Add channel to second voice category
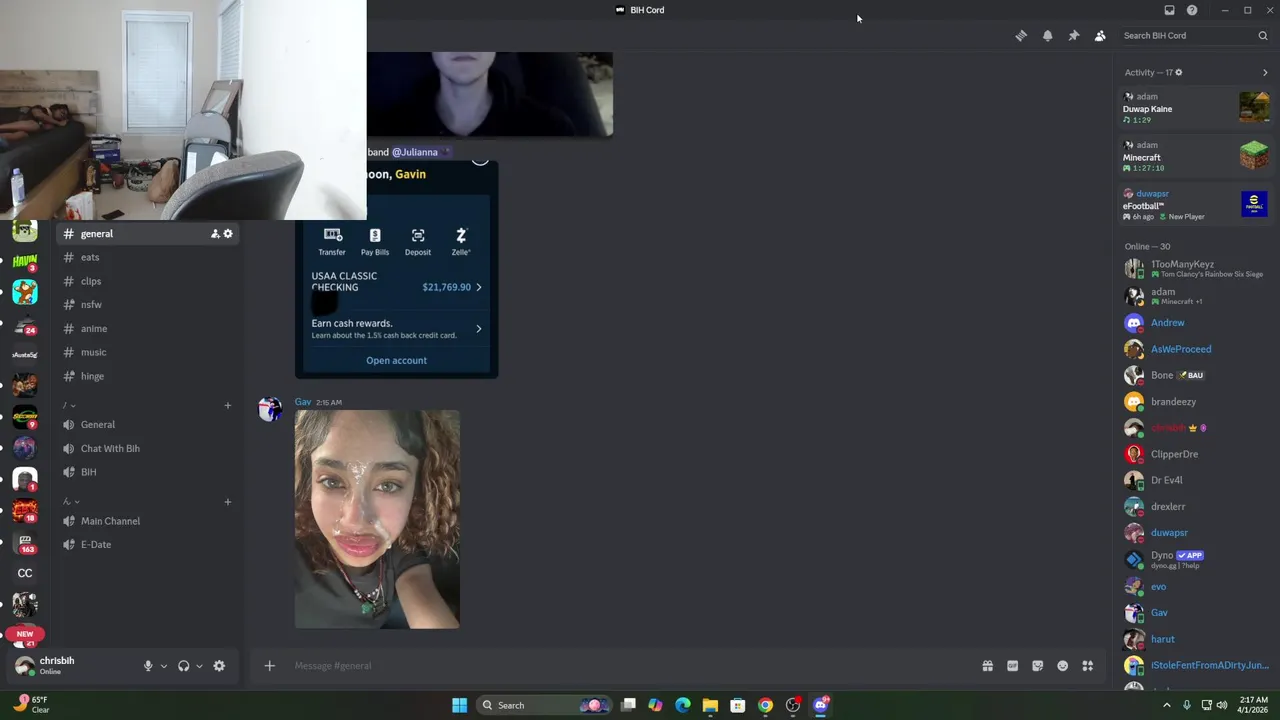The width and height of the screenshot is (1280, 720). (227, 502)
